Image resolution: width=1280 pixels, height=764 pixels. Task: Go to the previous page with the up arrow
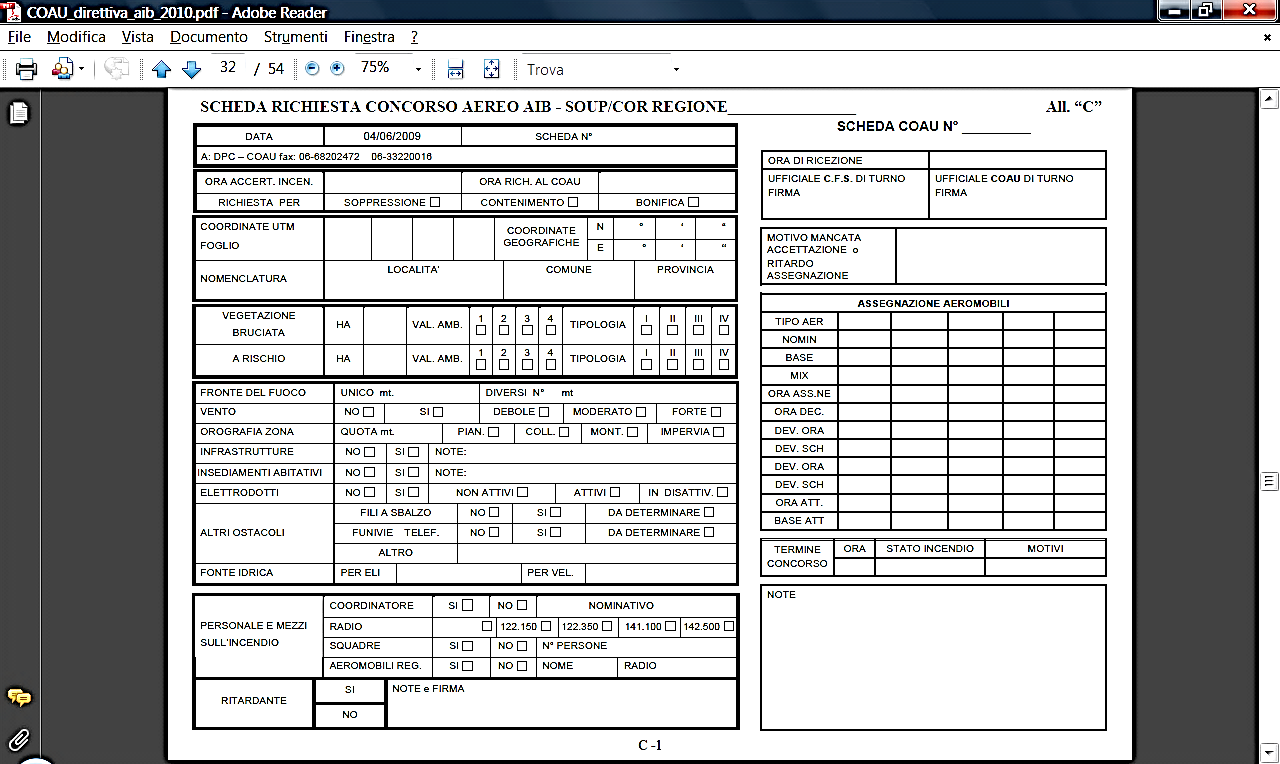(x=162, y=69)
